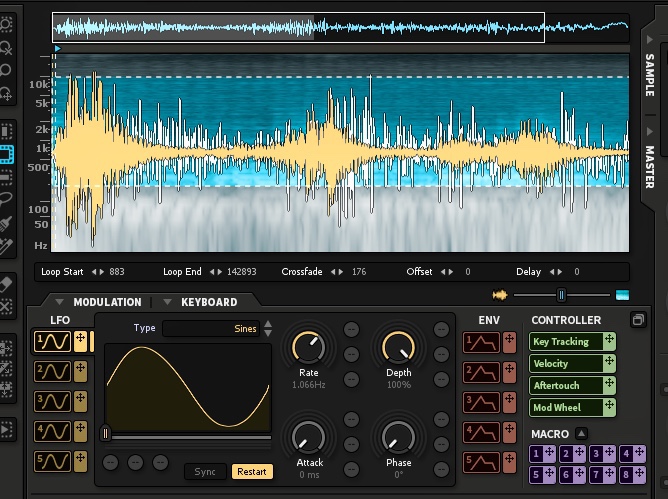Expand the MACRO section arrow
Image resolution: width=668 pixels, height=499 pixels.
pyautogui.click(x=581, y=434)
